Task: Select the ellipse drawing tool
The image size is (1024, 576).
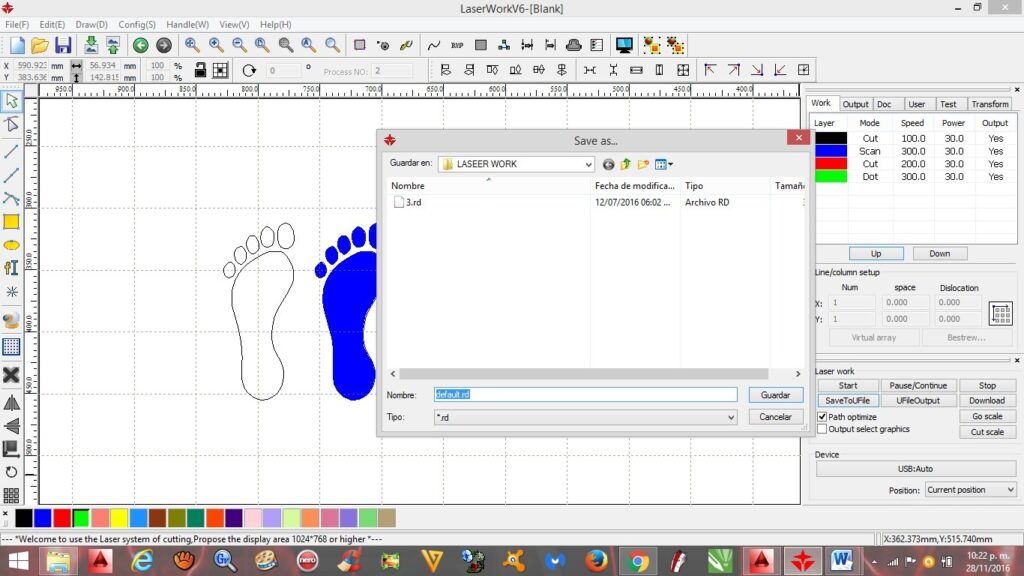Action: coord(11,245)
